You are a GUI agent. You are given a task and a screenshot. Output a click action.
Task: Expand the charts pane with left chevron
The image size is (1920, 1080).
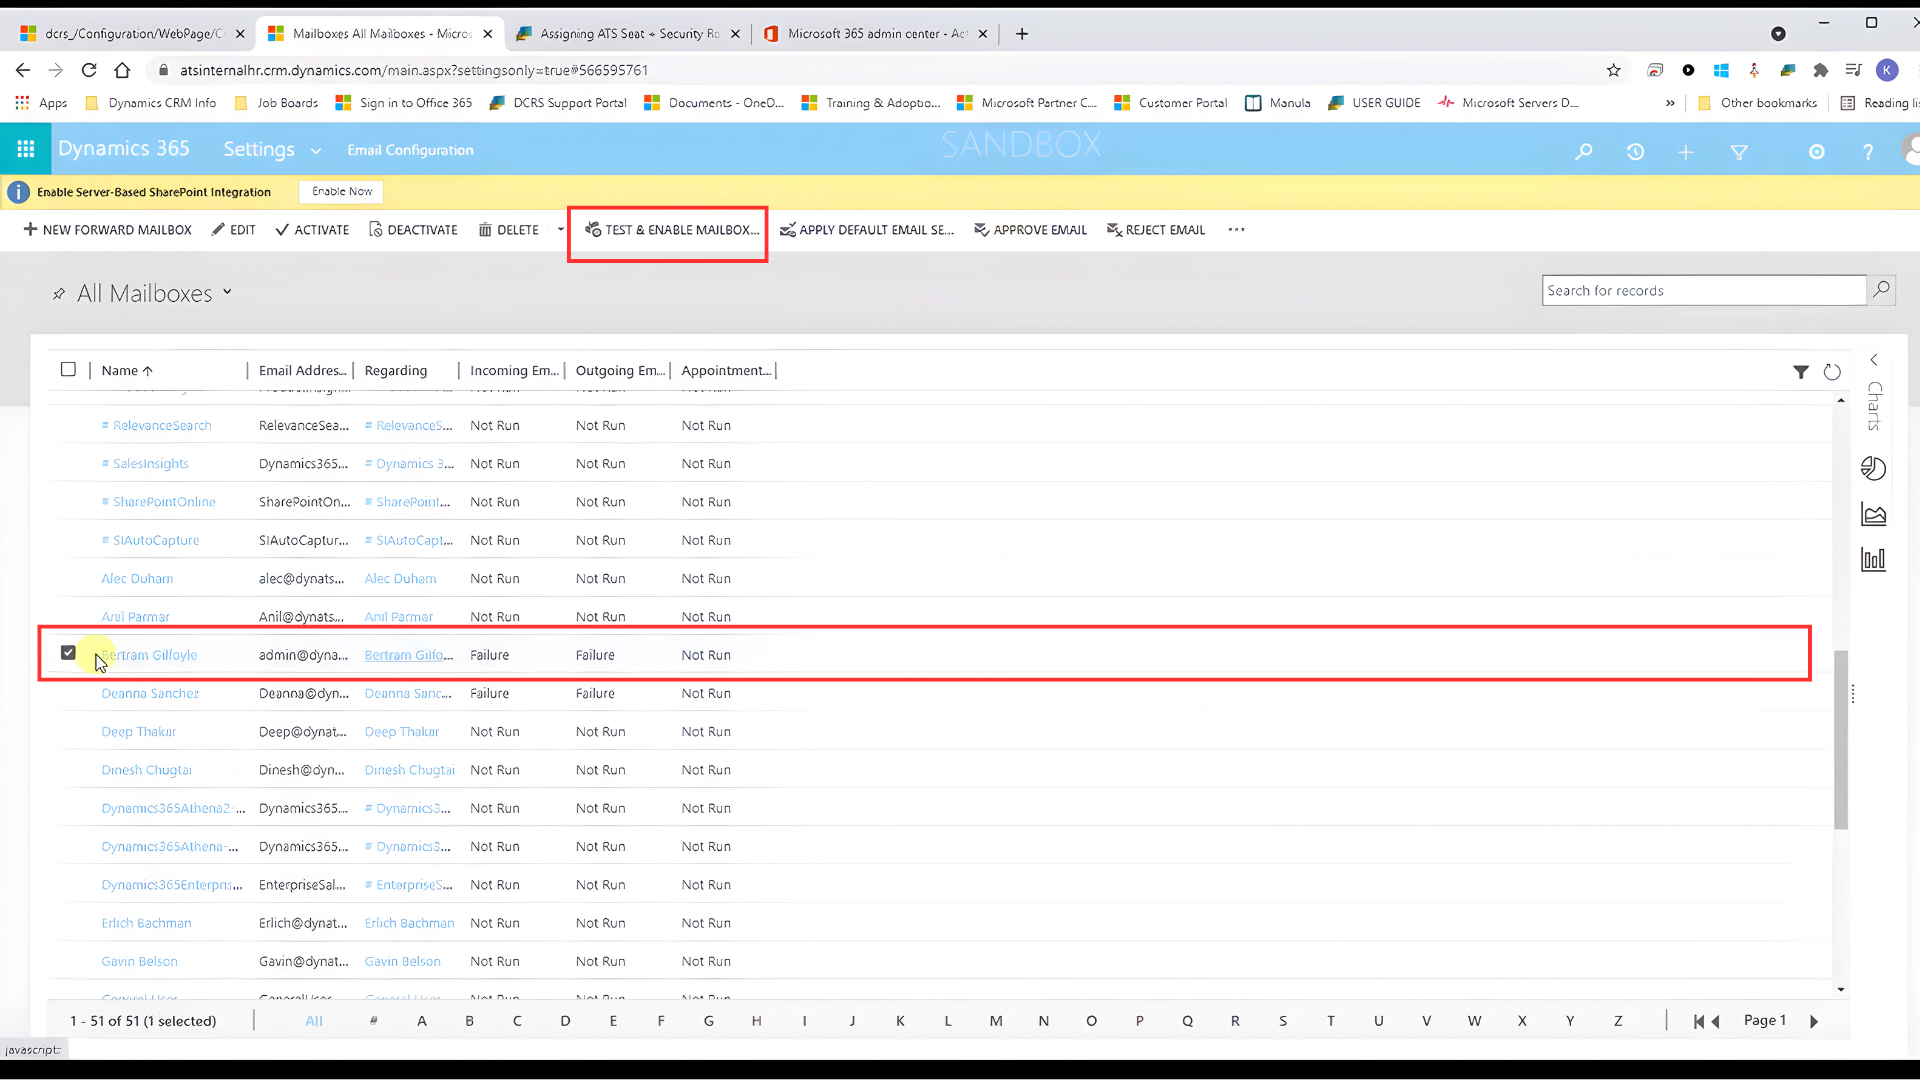click(x=1874, y=359)
